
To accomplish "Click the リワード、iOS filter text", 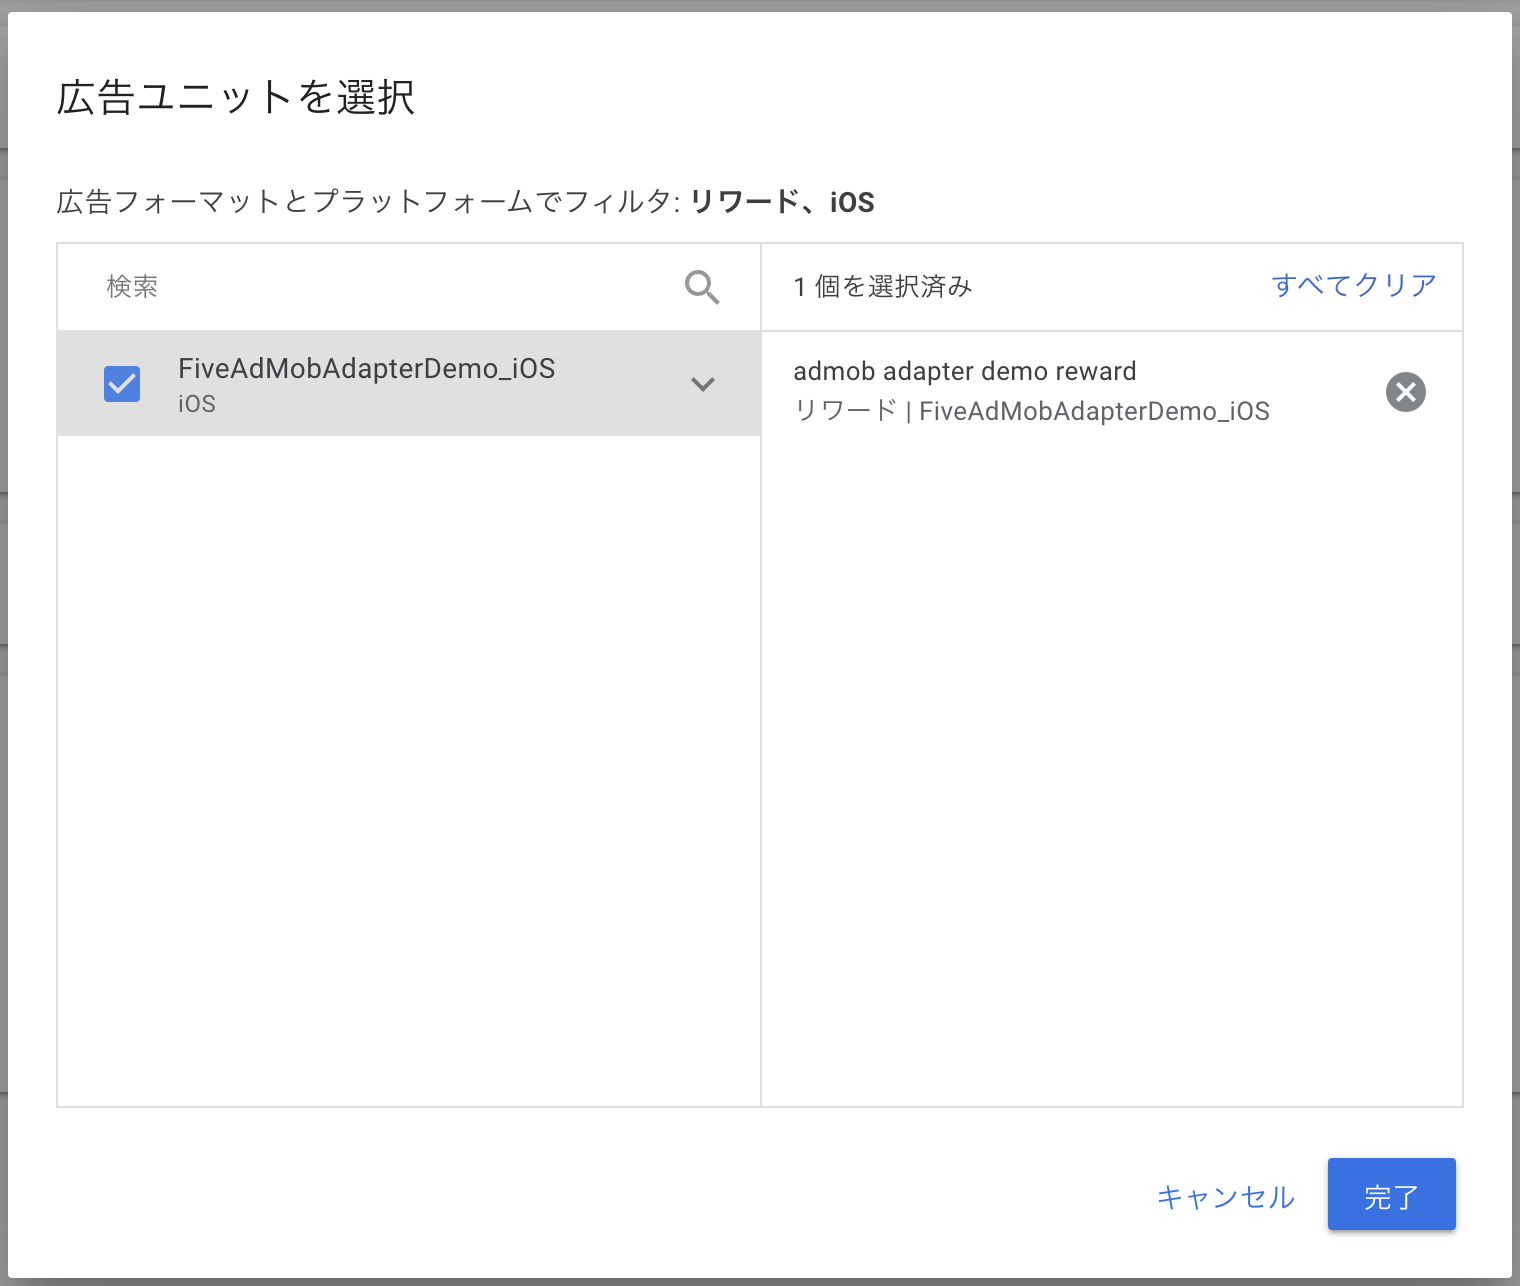I will [x=782, y=202].
